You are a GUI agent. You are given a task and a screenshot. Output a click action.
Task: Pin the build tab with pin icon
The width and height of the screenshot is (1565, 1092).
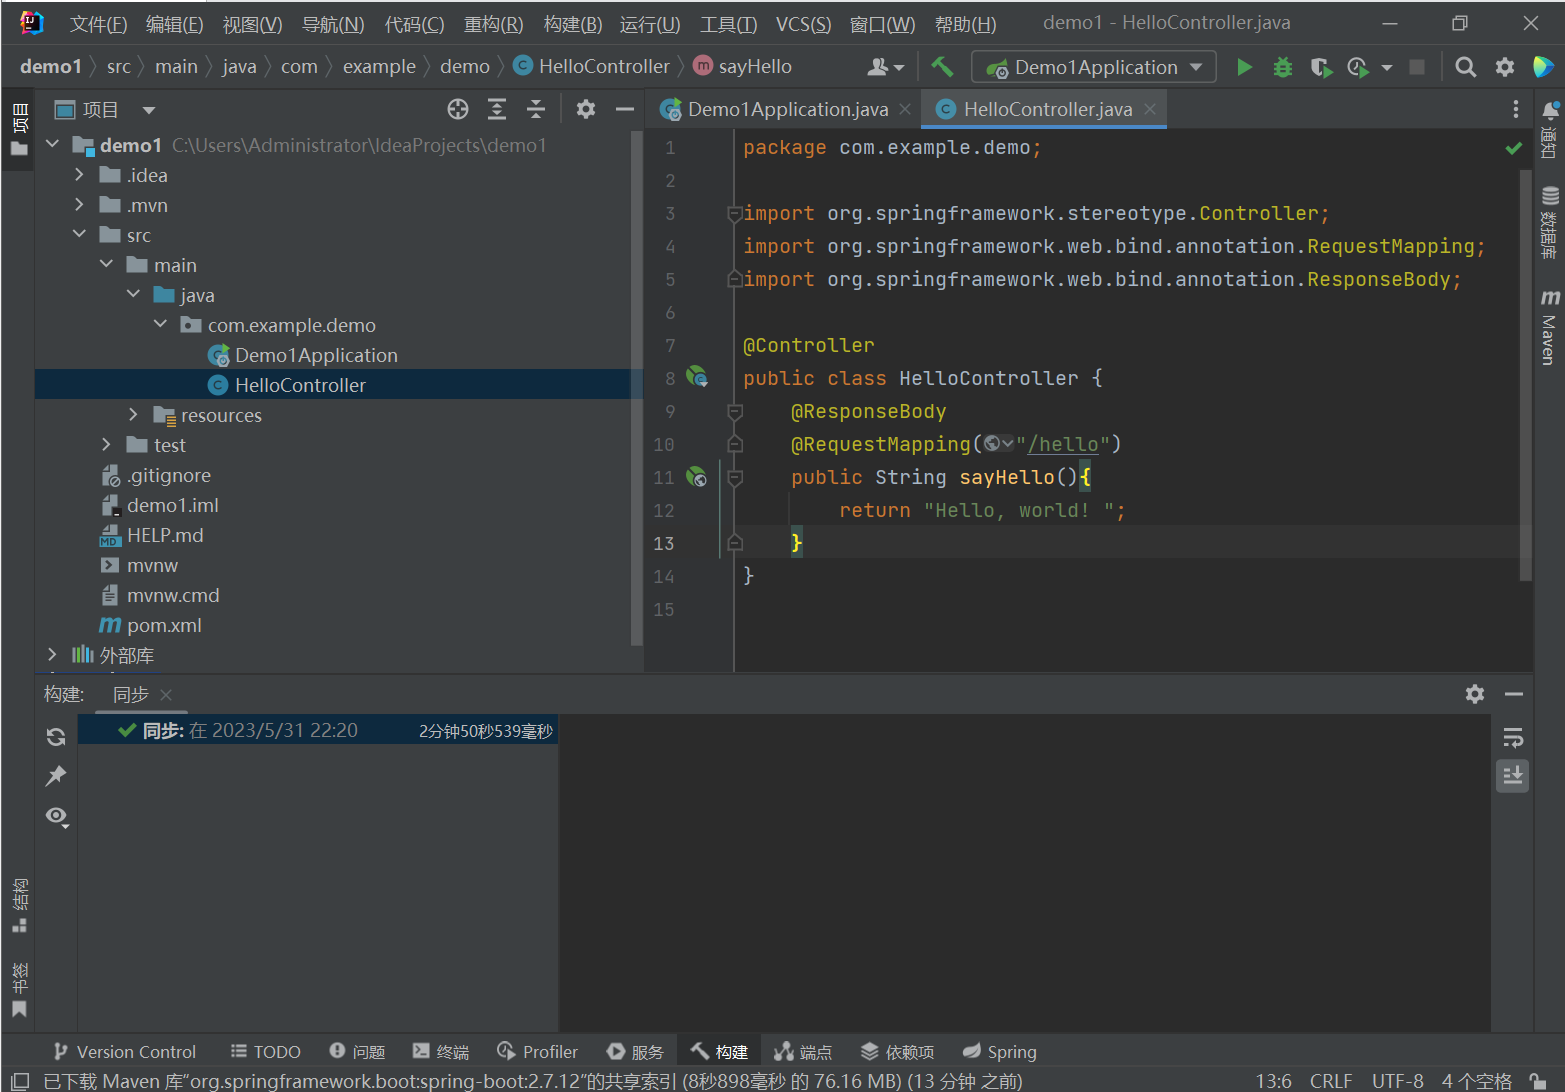56,776
